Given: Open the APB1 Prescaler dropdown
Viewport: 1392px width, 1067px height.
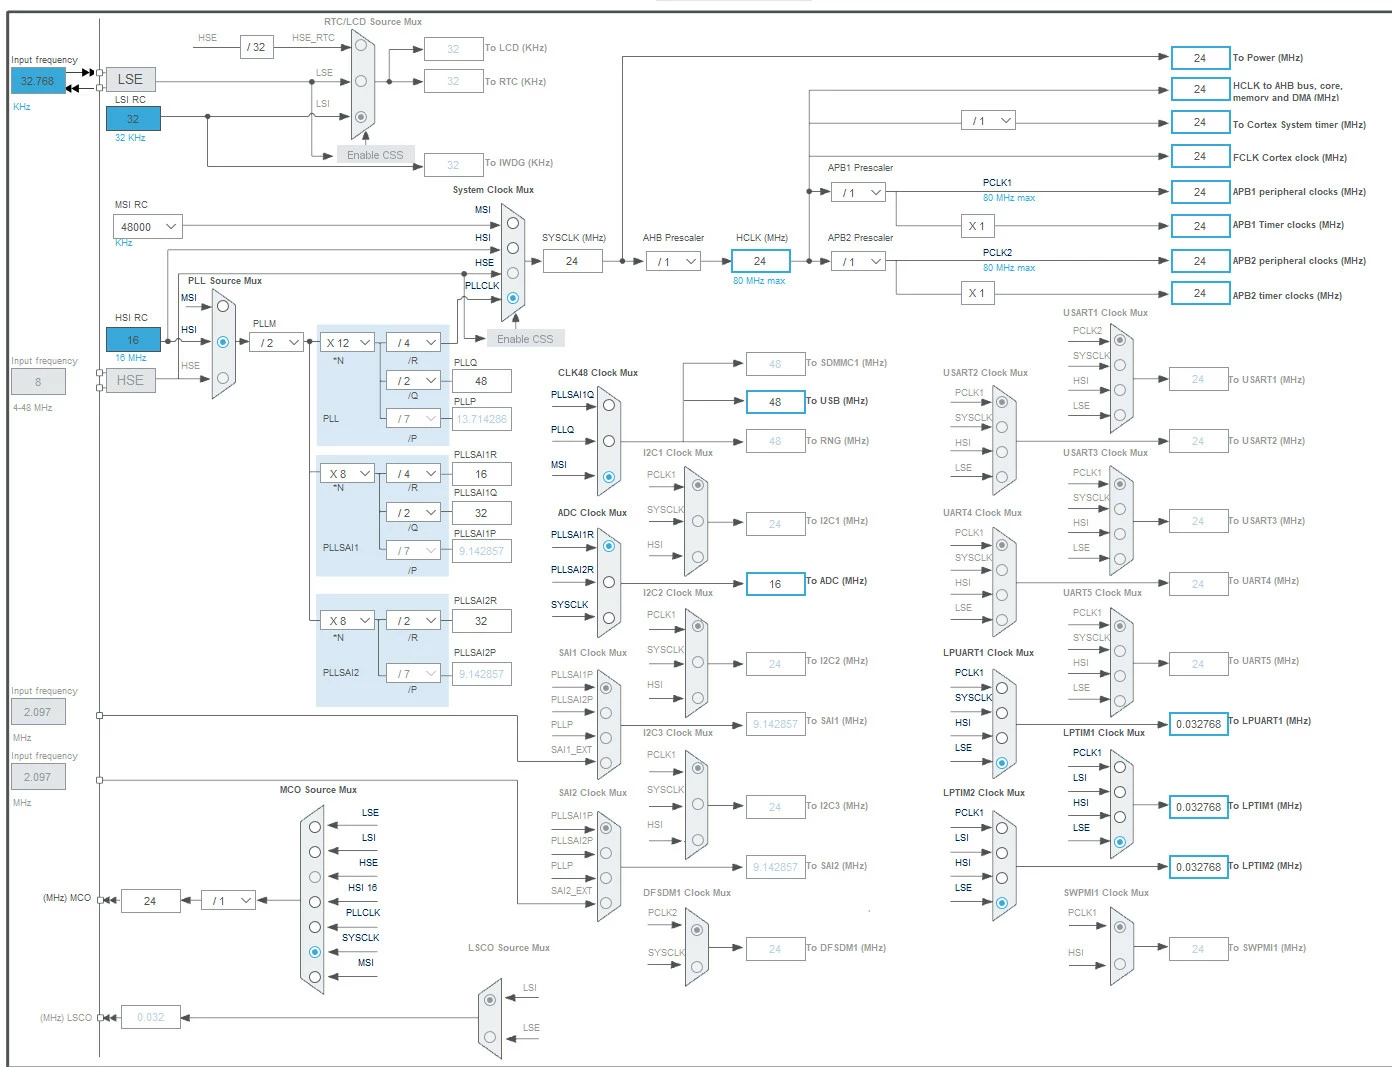Looking at the screenshot, I should point(859,192).
